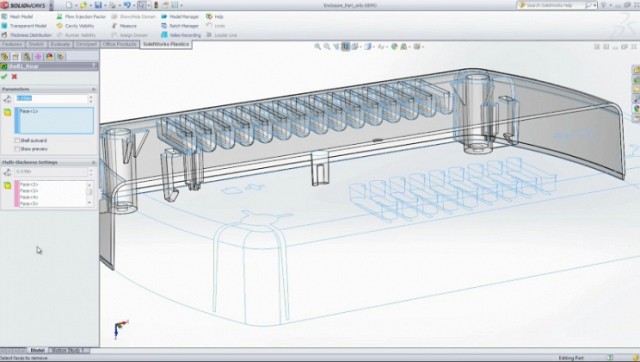This screenshot has width=640, height=362.
Task: Switch to the Office Products tab
Action: tap(119, 44)
